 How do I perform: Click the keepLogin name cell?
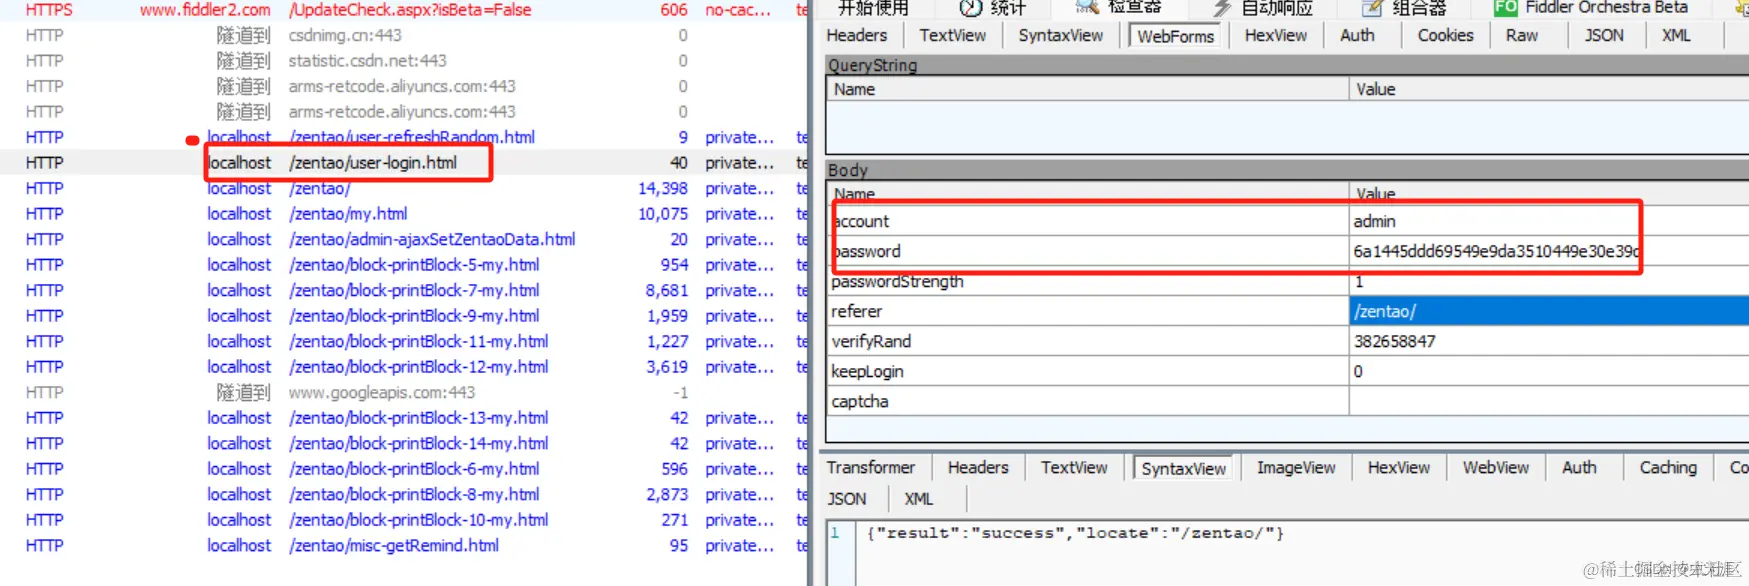(x=1088, y=371)
